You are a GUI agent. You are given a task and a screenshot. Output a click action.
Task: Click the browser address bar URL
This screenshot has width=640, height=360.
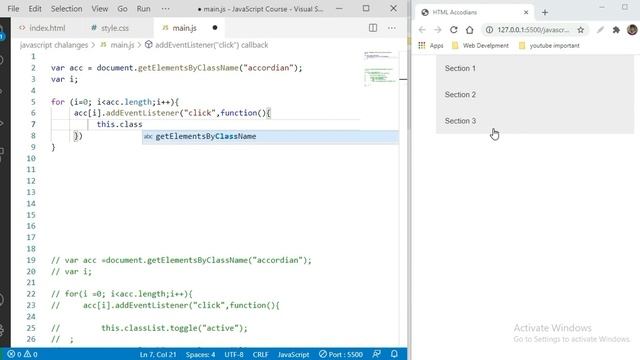pos(533,30)
